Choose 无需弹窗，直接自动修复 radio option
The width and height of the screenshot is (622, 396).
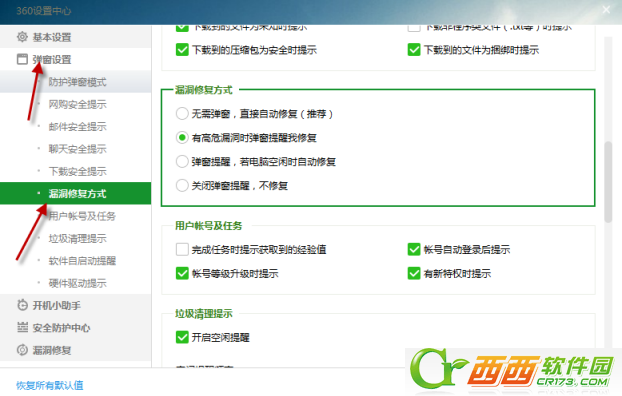tap(182, 114)
